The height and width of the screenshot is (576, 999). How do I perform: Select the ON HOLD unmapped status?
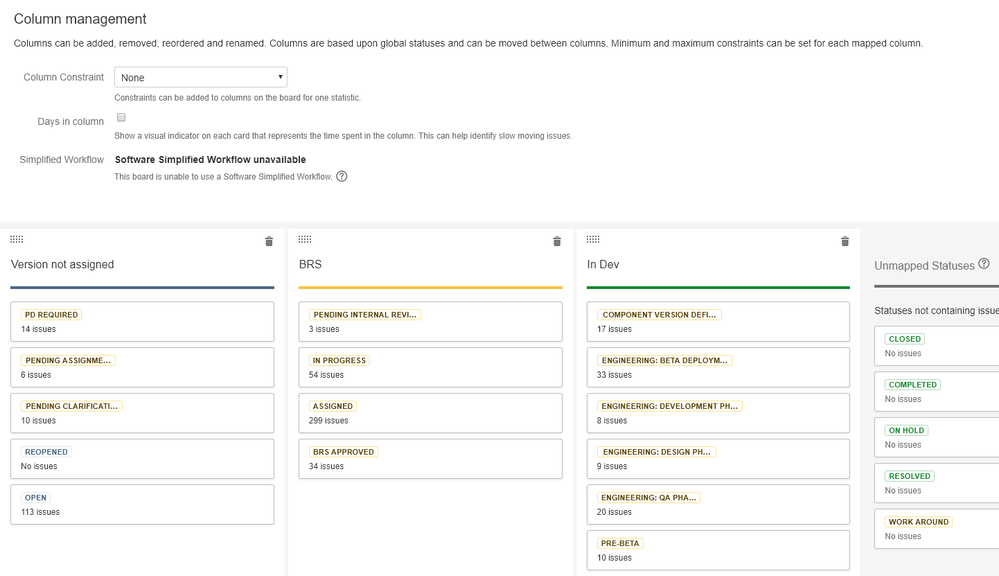pos(937,437)
